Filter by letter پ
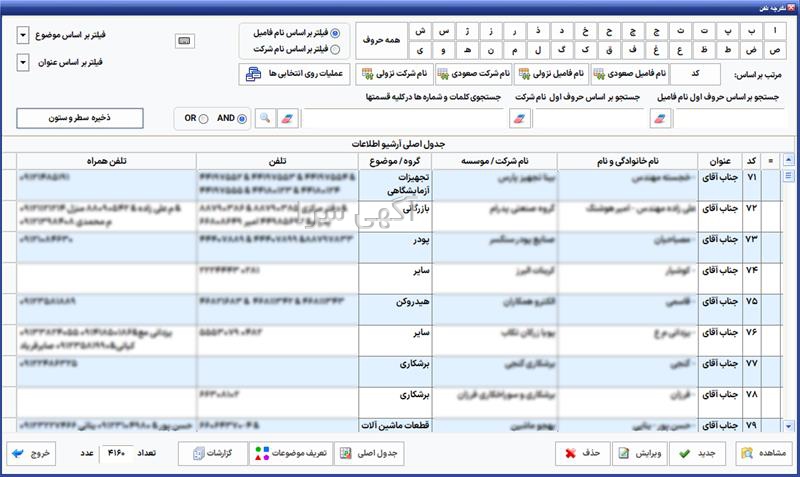 pyautogui.click(x=728, y=31)
